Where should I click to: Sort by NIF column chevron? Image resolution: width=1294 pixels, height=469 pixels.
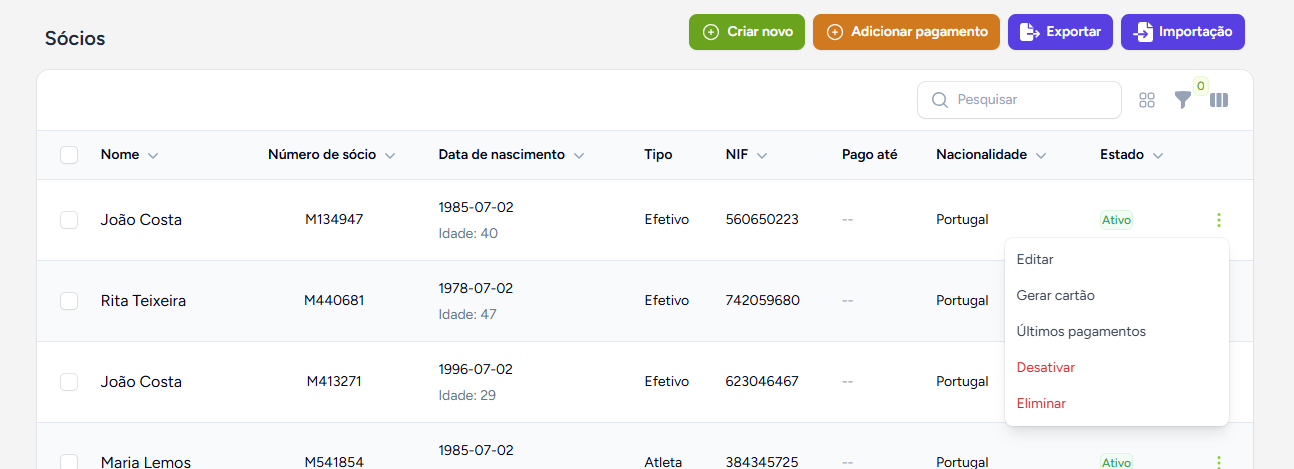click(762, 156)
